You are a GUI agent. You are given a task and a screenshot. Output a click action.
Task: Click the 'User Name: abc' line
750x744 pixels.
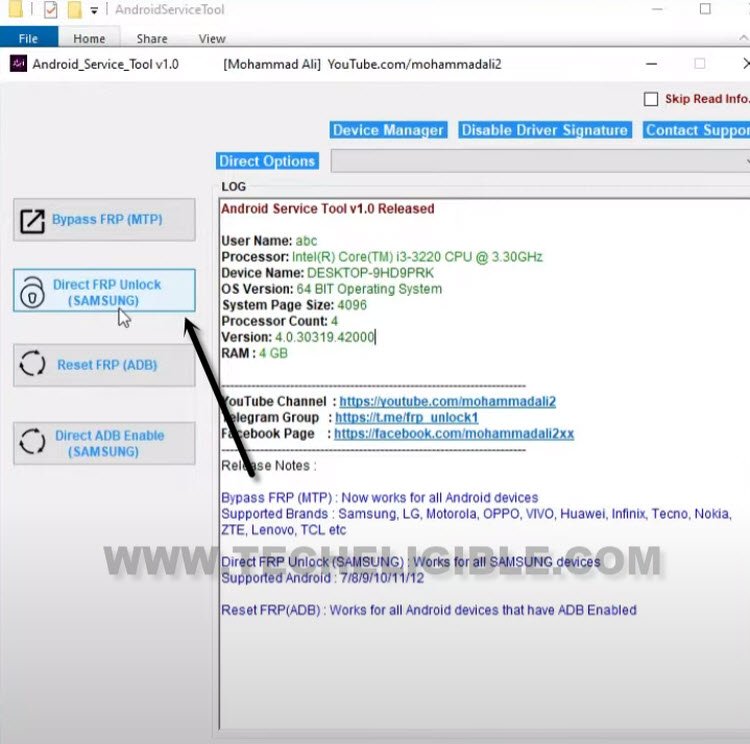point(269,241)
